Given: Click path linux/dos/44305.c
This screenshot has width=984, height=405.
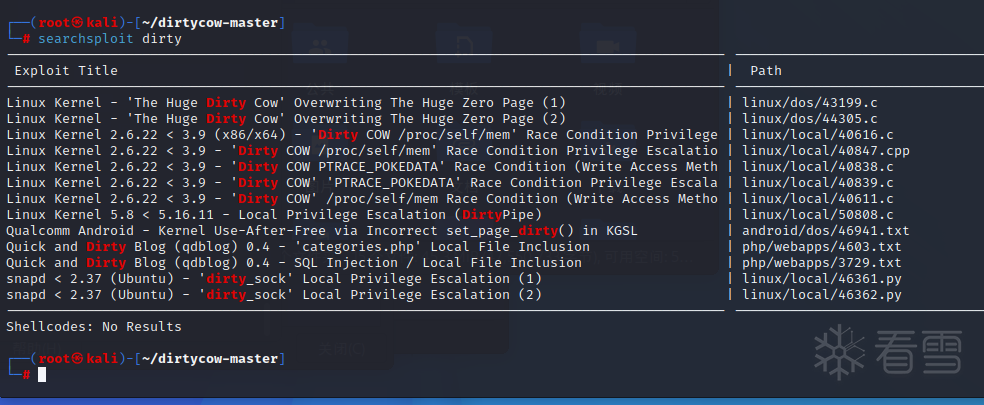Looking at the screenshot, I should click(810, 119).
